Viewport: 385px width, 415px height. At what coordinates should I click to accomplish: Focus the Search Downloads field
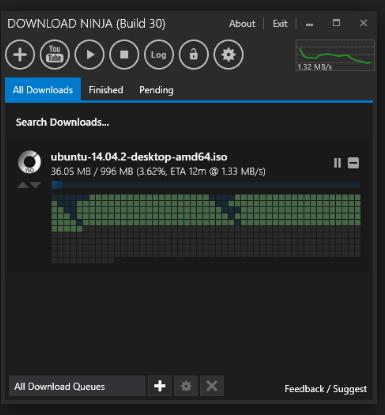189,122
